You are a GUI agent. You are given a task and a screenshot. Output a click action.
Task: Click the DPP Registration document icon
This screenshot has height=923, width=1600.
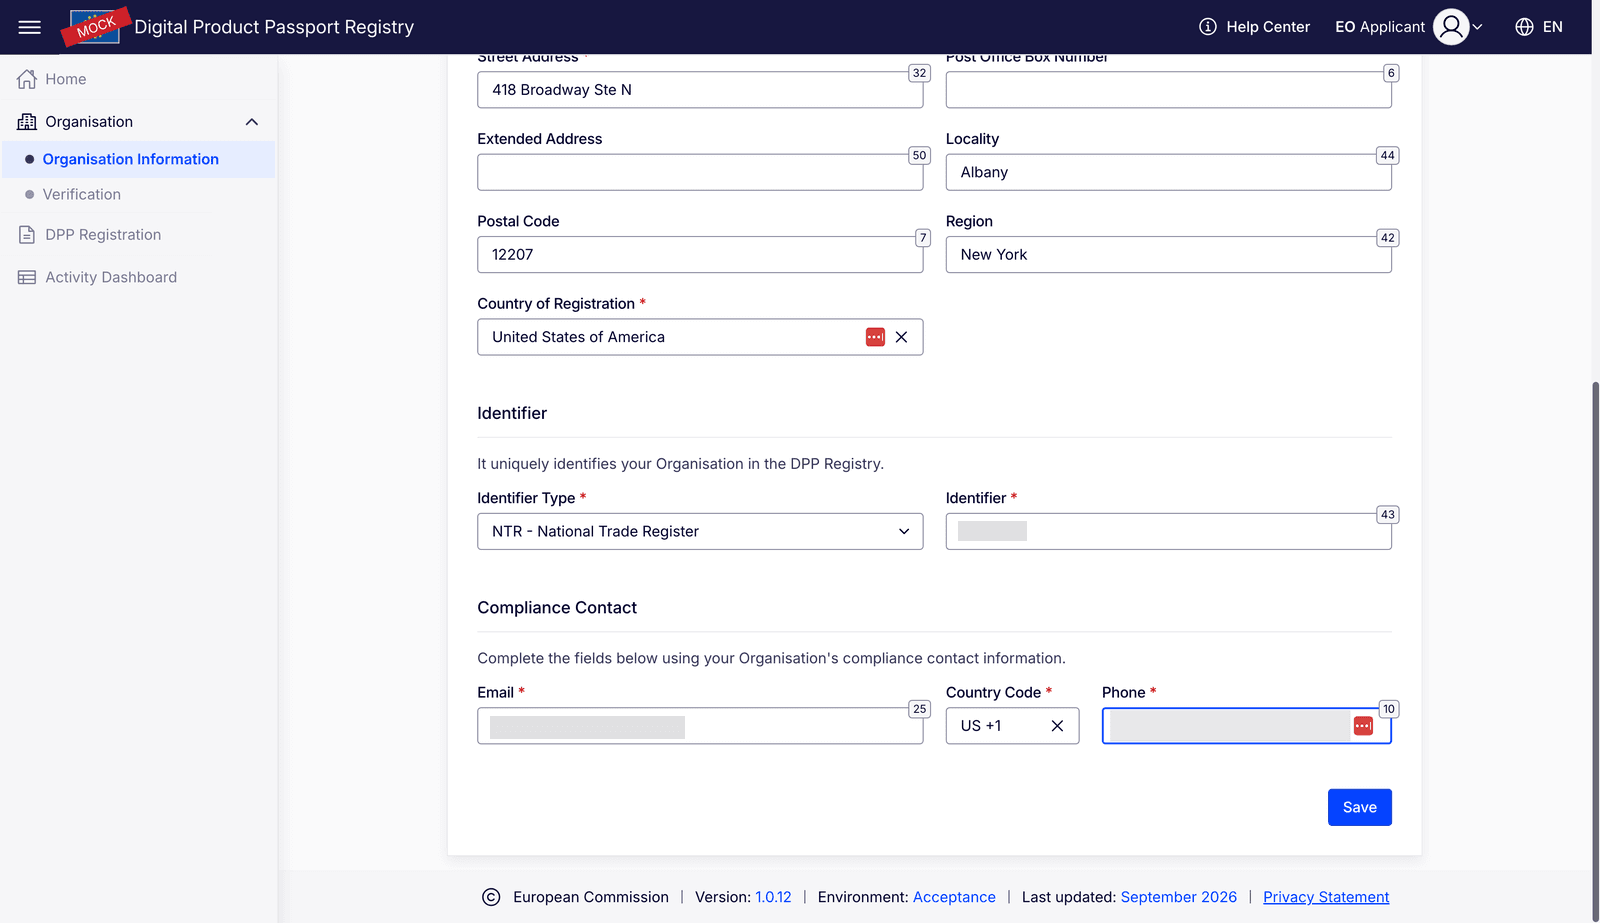pyautogui.click(x=27, y=235)
